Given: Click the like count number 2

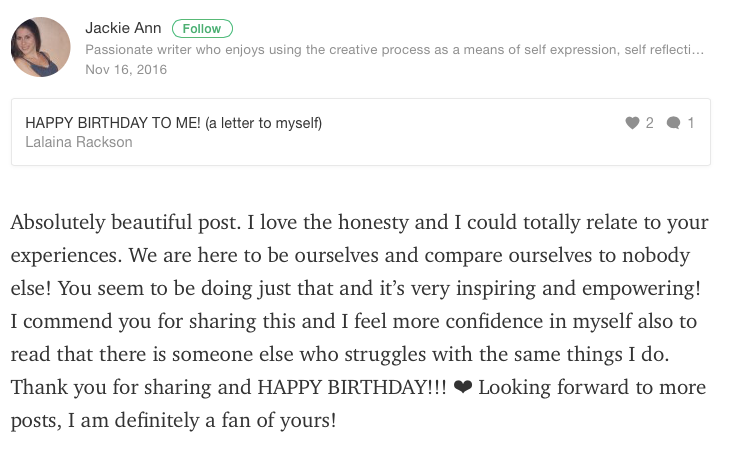Looking at the screenshot, I should pyautogui.click(x=649, y=123).
